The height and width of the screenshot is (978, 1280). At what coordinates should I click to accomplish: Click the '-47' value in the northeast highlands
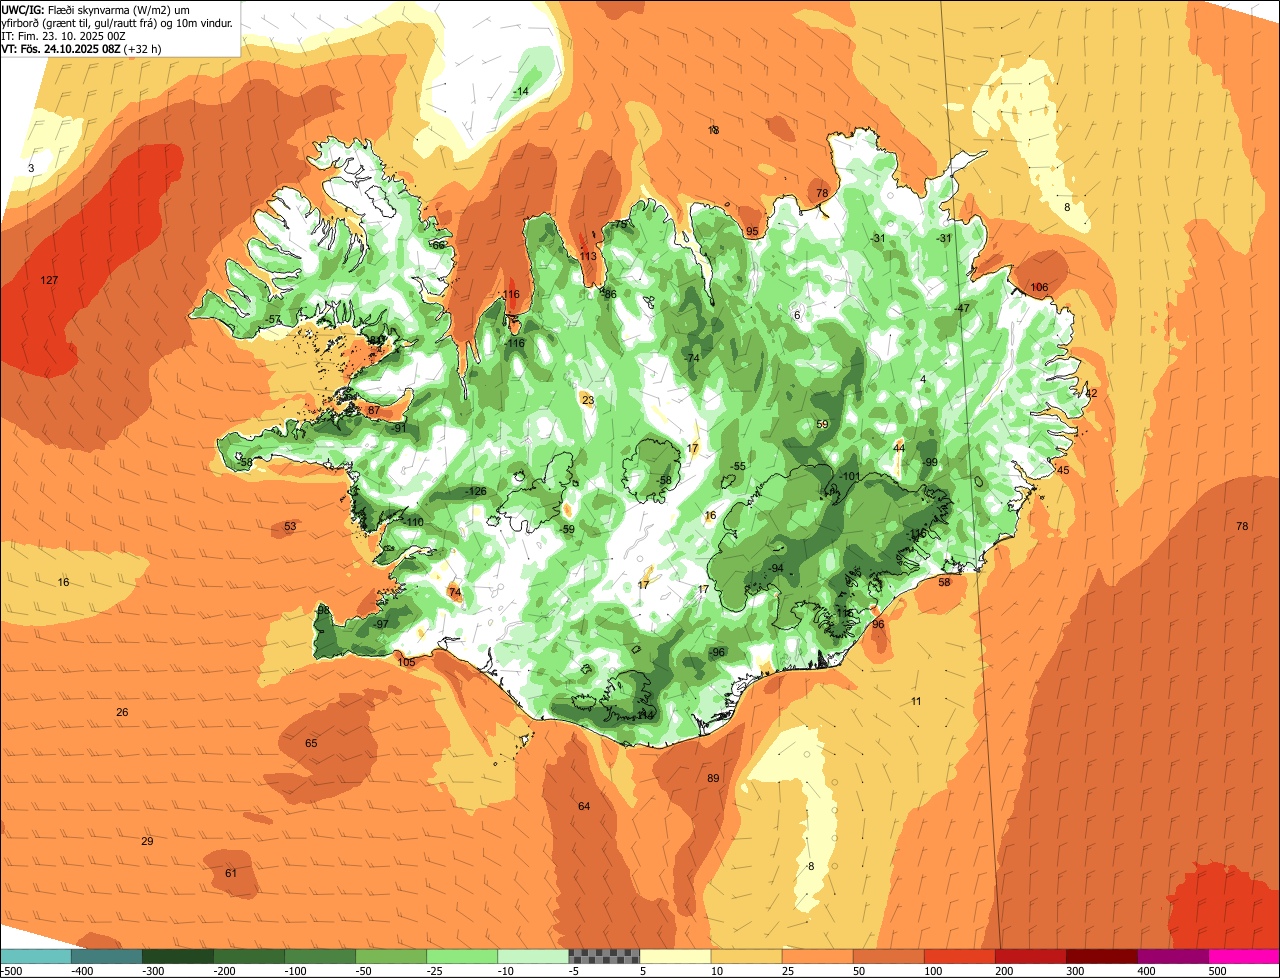pos(962,308)
